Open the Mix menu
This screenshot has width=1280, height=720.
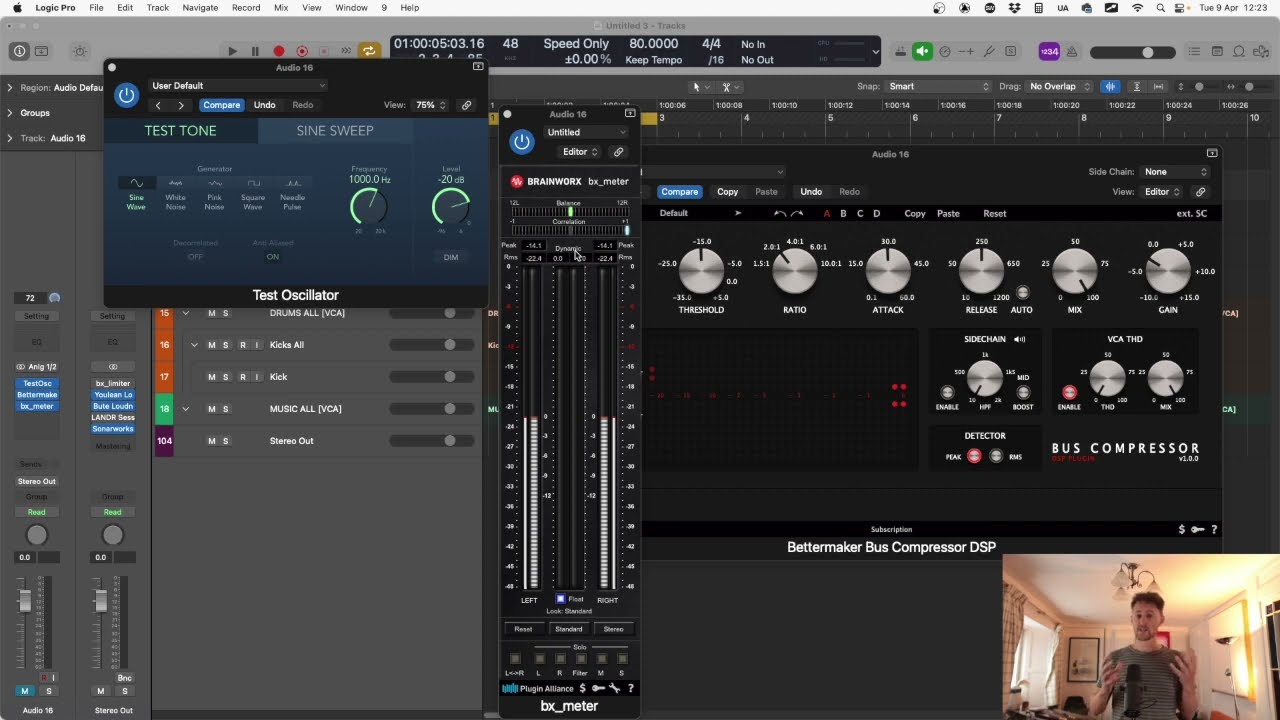[281, 8]
